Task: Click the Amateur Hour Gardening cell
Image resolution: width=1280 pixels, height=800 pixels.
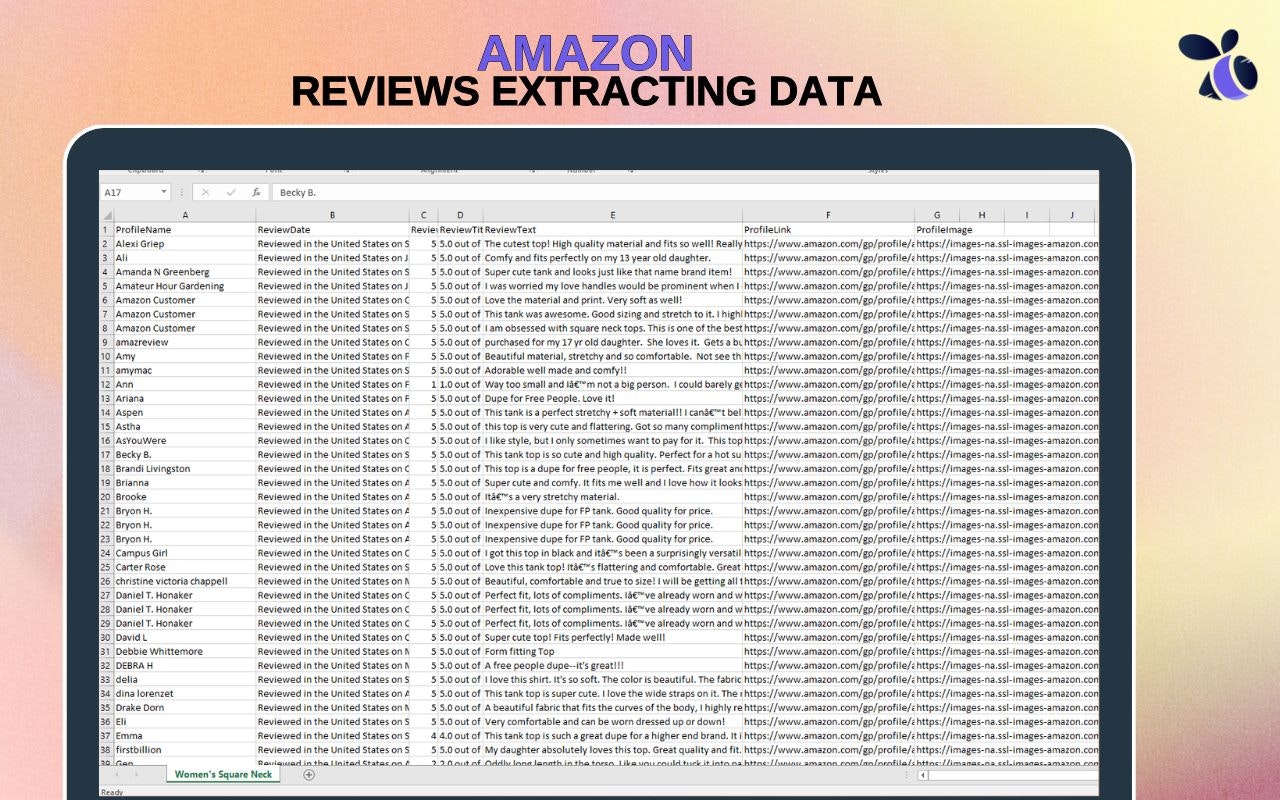Action: click(185, 285)
